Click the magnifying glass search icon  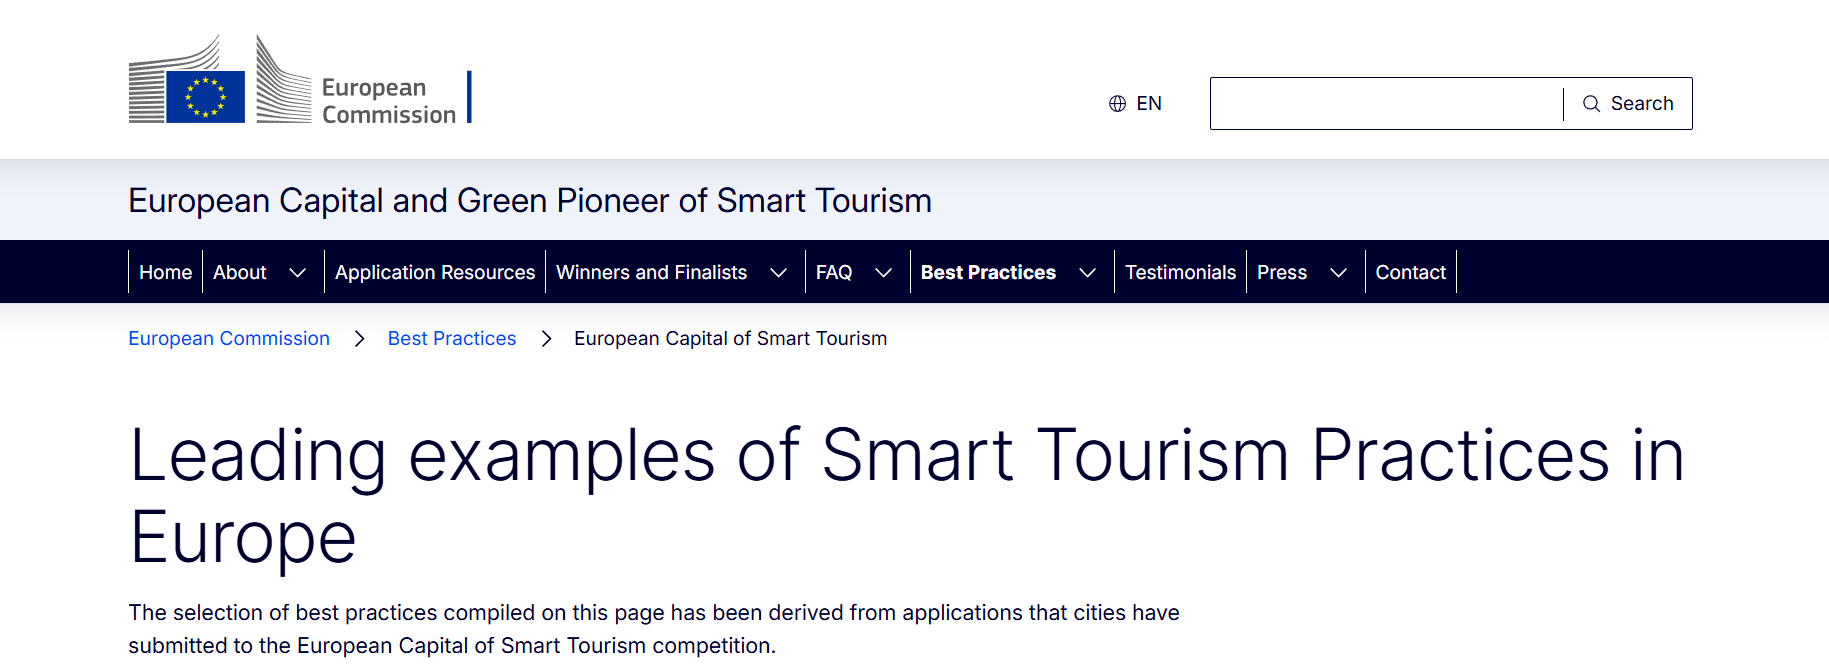(1591, 104)
